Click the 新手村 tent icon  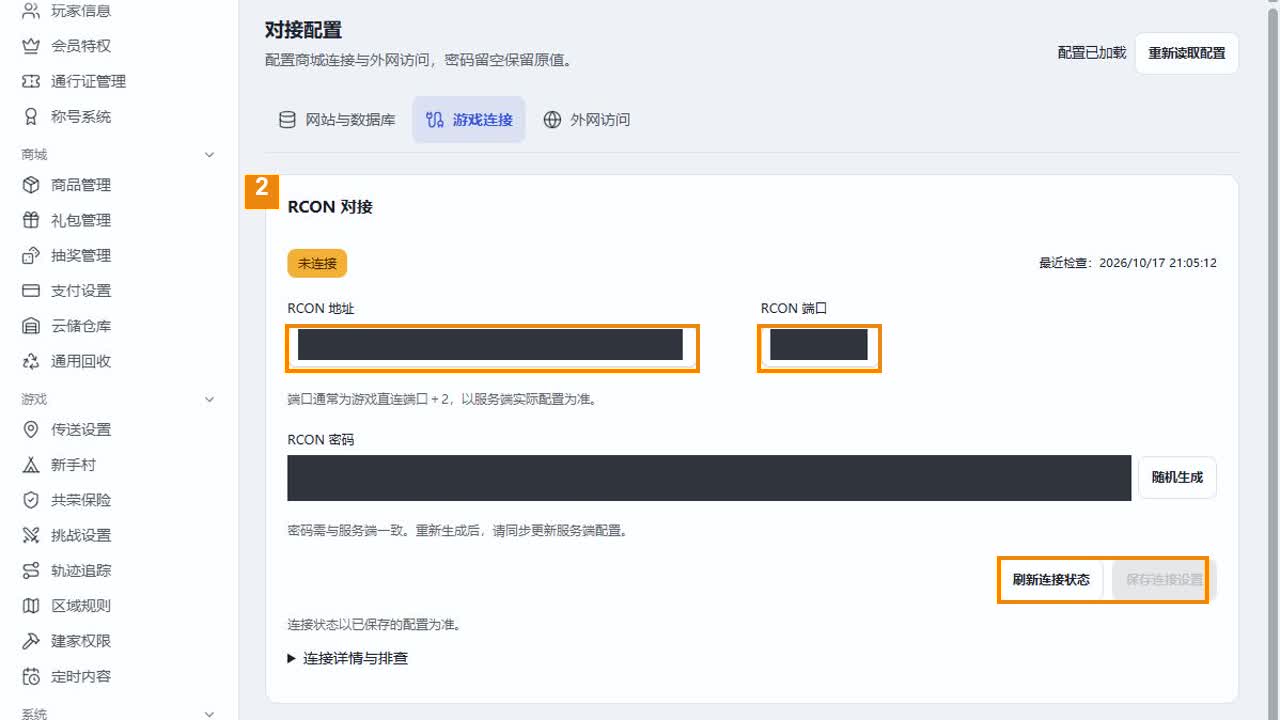(x=31, y=465)
